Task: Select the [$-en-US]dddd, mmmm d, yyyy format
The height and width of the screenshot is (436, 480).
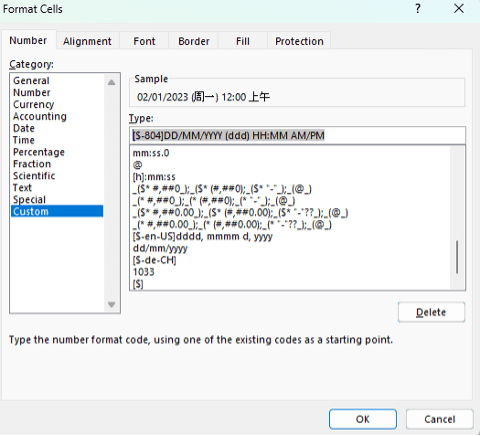Action: [203, 236]
